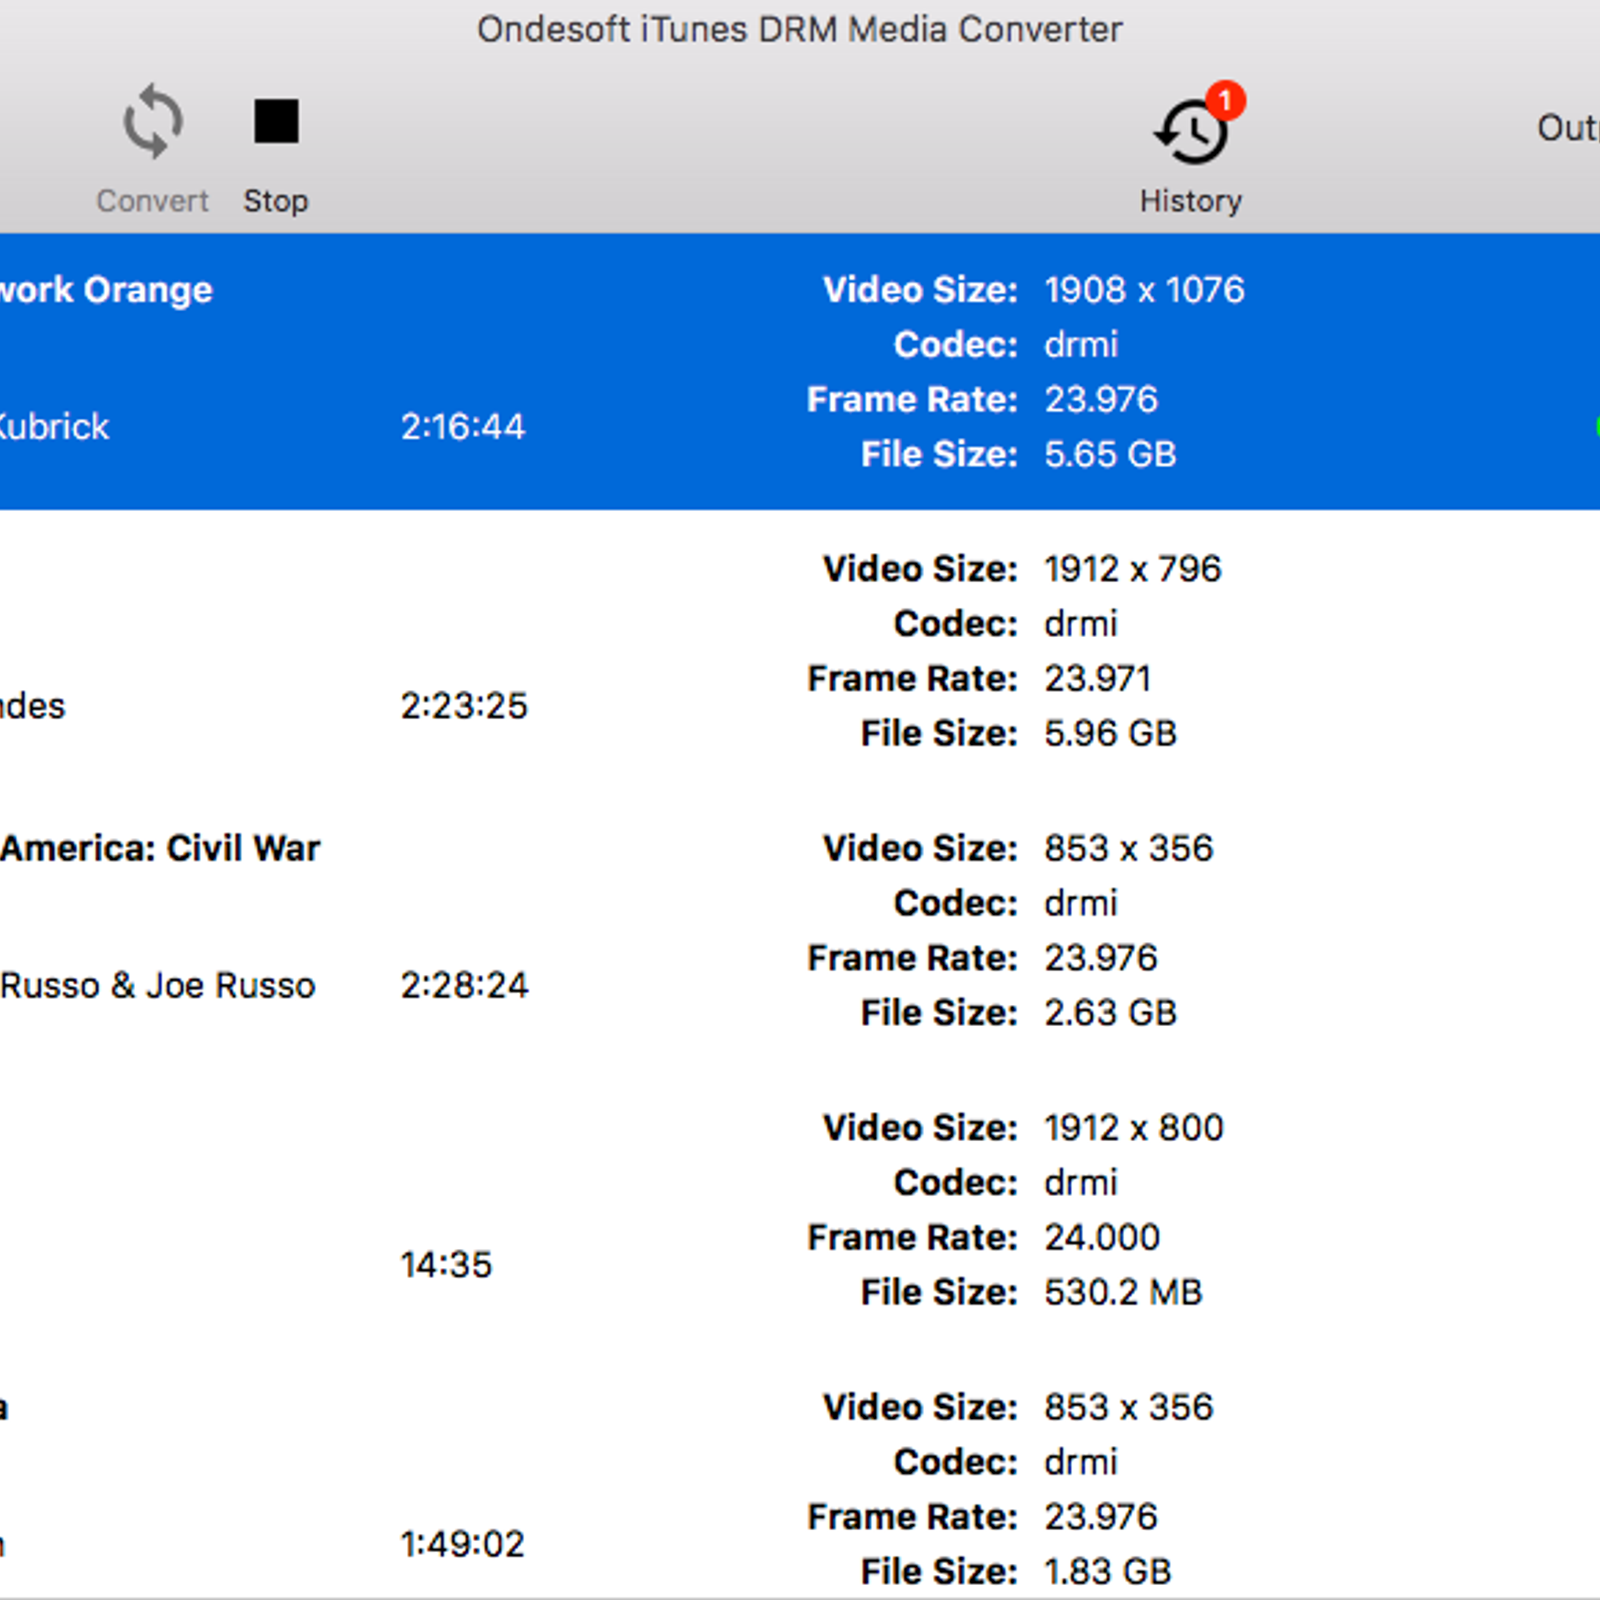Viewport: 1600px width, 1600px height.
Task: Click the History label
Action: pos(1191,201)
